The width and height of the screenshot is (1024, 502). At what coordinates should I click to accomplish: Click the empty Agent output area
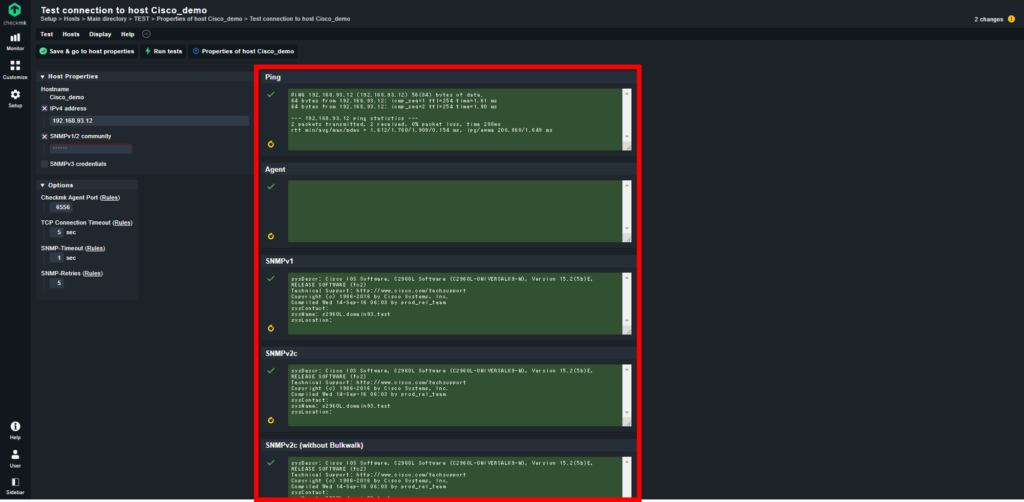pyautogui.click(x=456, y=212)
